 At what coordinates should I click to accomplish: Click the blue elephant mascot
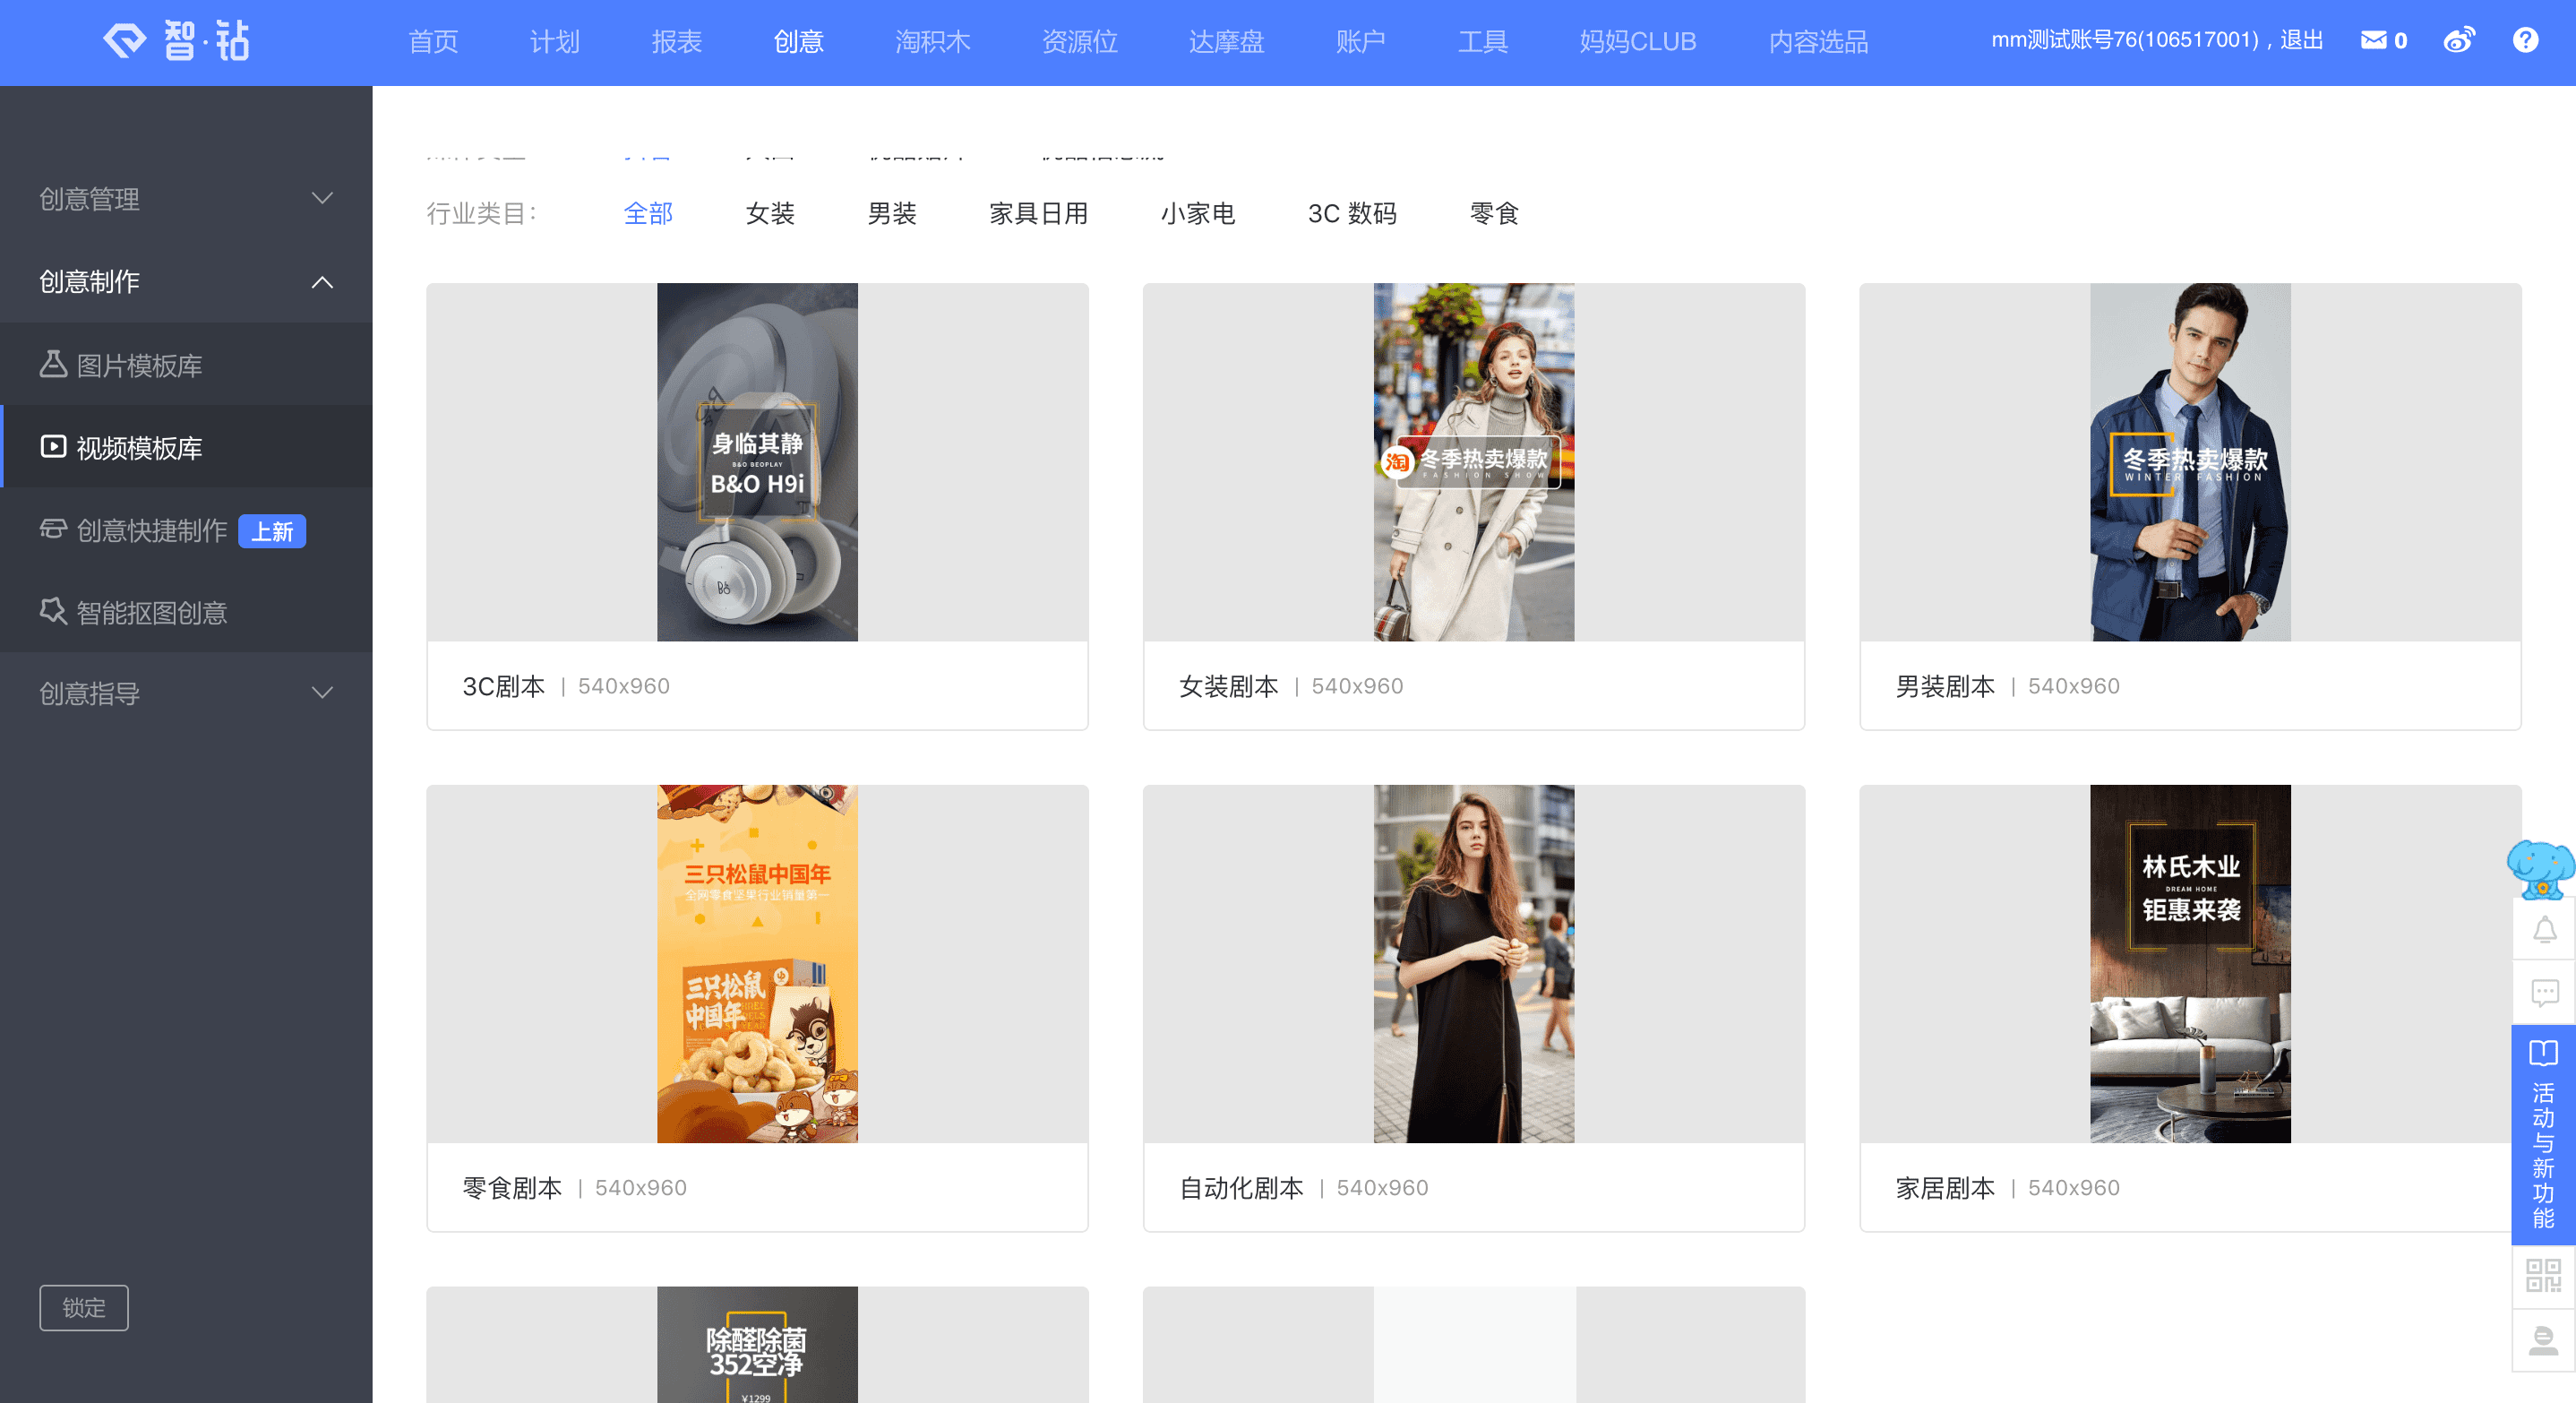click(2540, 868)
